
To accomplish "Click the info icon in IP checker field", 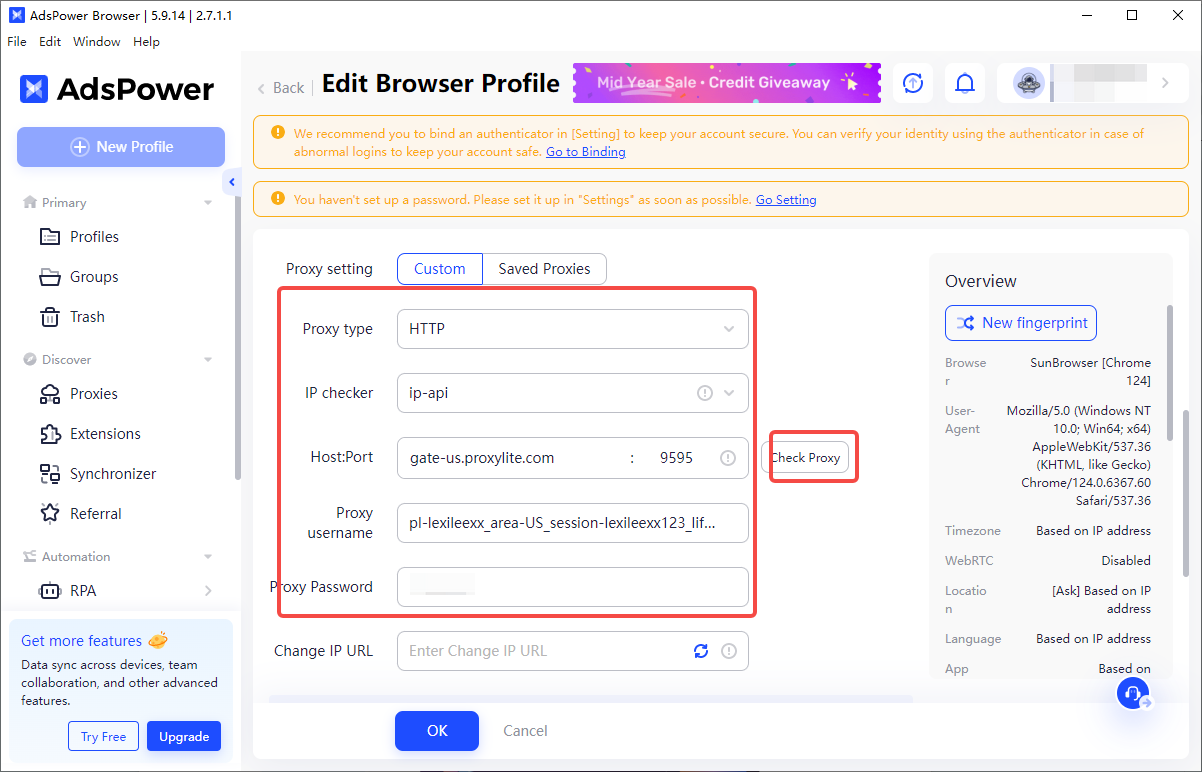I will point(704,393).
